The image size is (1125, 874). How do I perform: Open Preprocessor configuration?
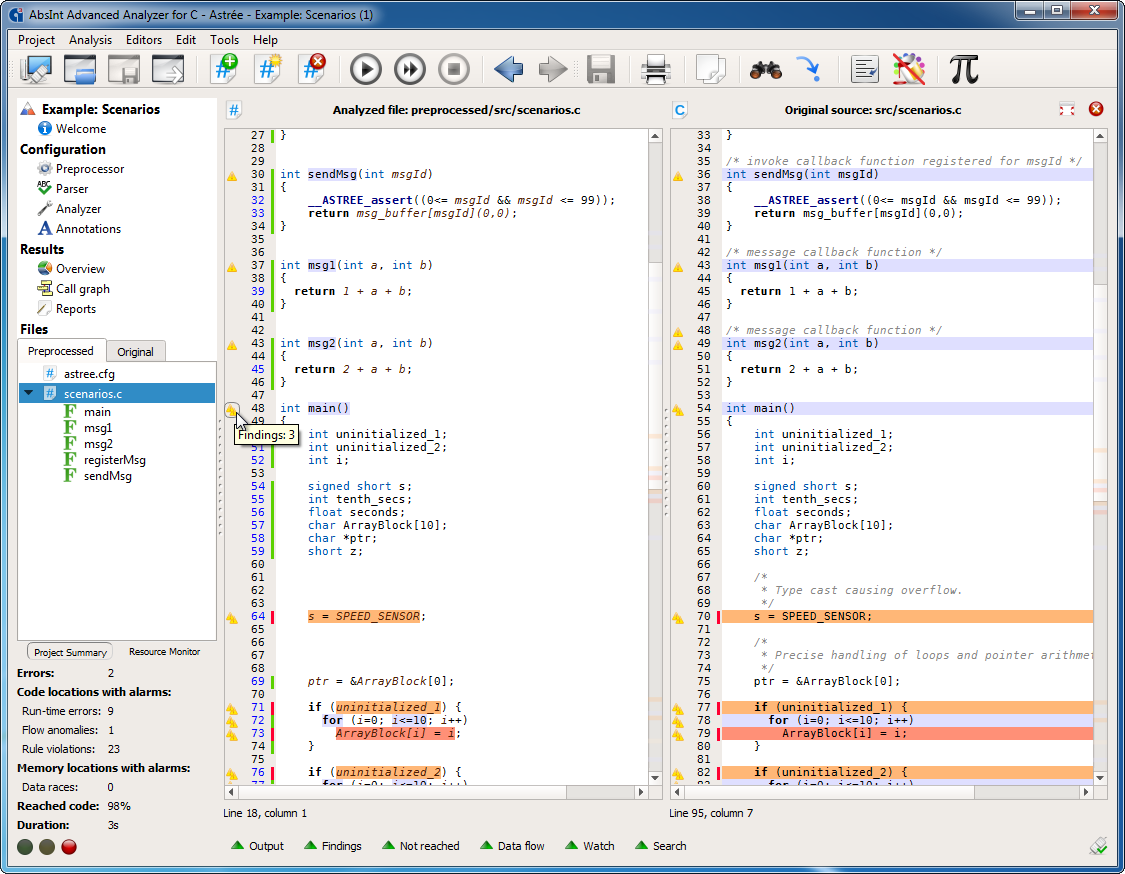81,169
